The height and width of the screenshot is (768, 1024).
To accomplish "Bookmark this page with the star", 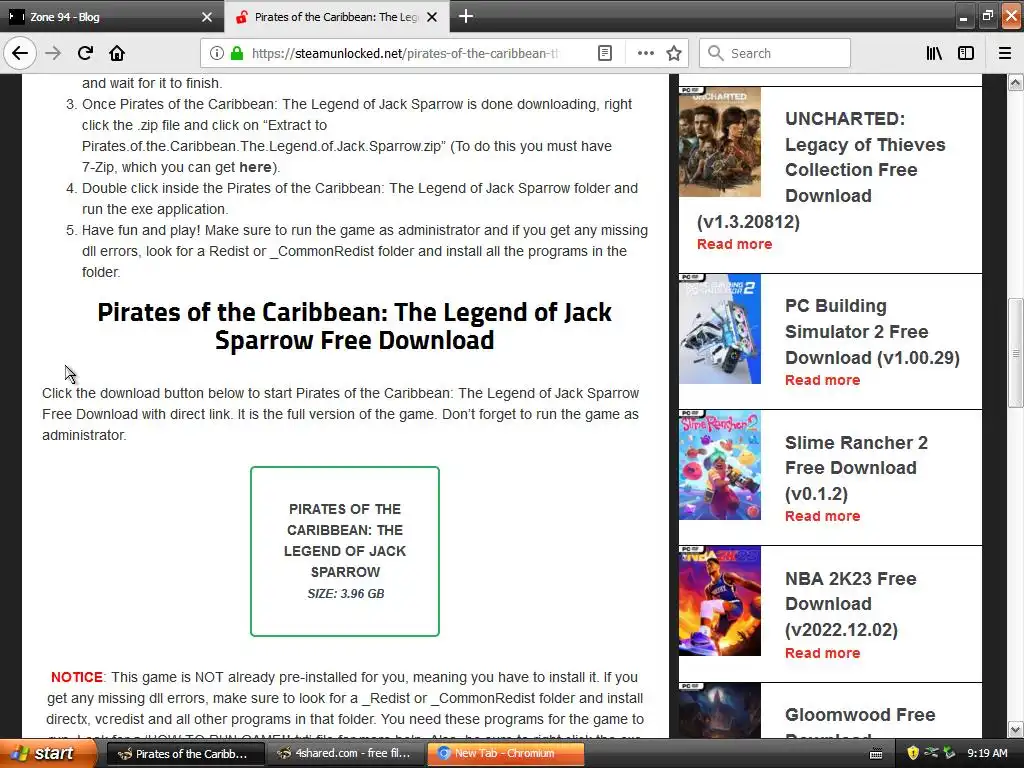I will tap(674, 53).
